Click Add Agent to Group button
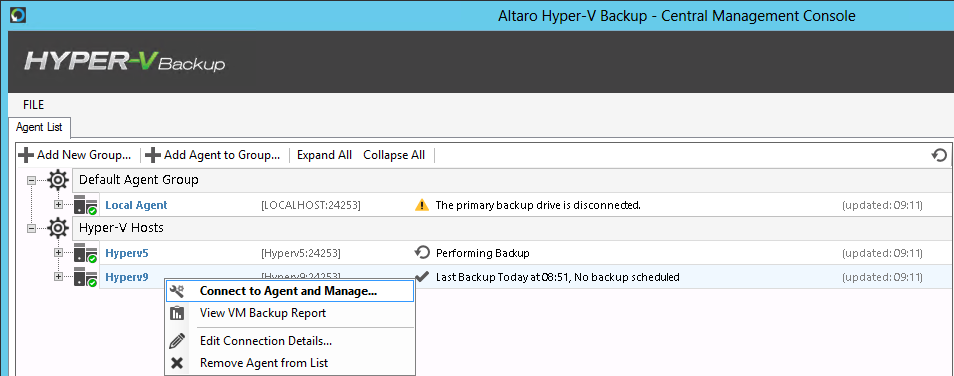954x376 pixels. 212,155
